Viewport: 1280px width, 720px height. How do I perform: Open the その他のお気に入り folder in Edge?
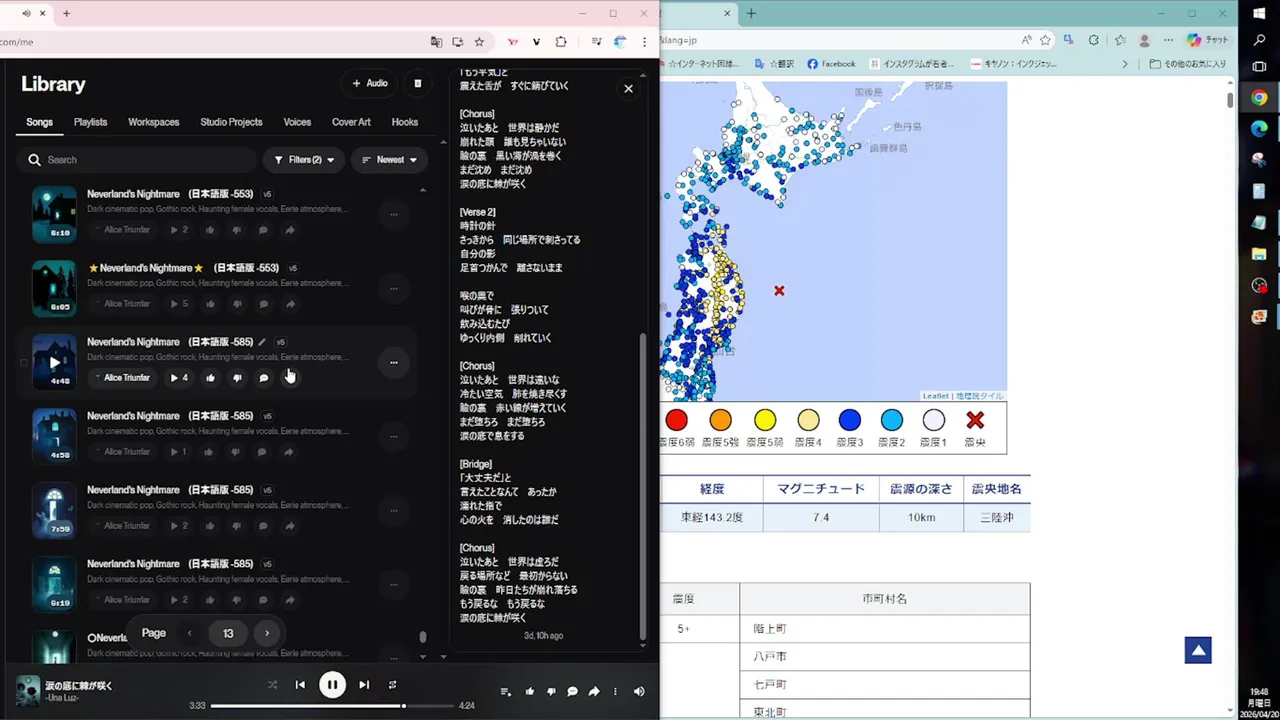tap(1188, 64)
